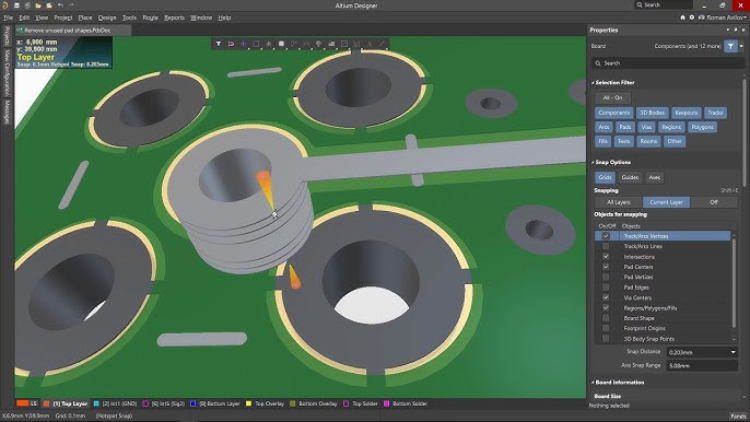Toggle Regions/Polygons/Fills snapping checkbox

coord(606,308)
